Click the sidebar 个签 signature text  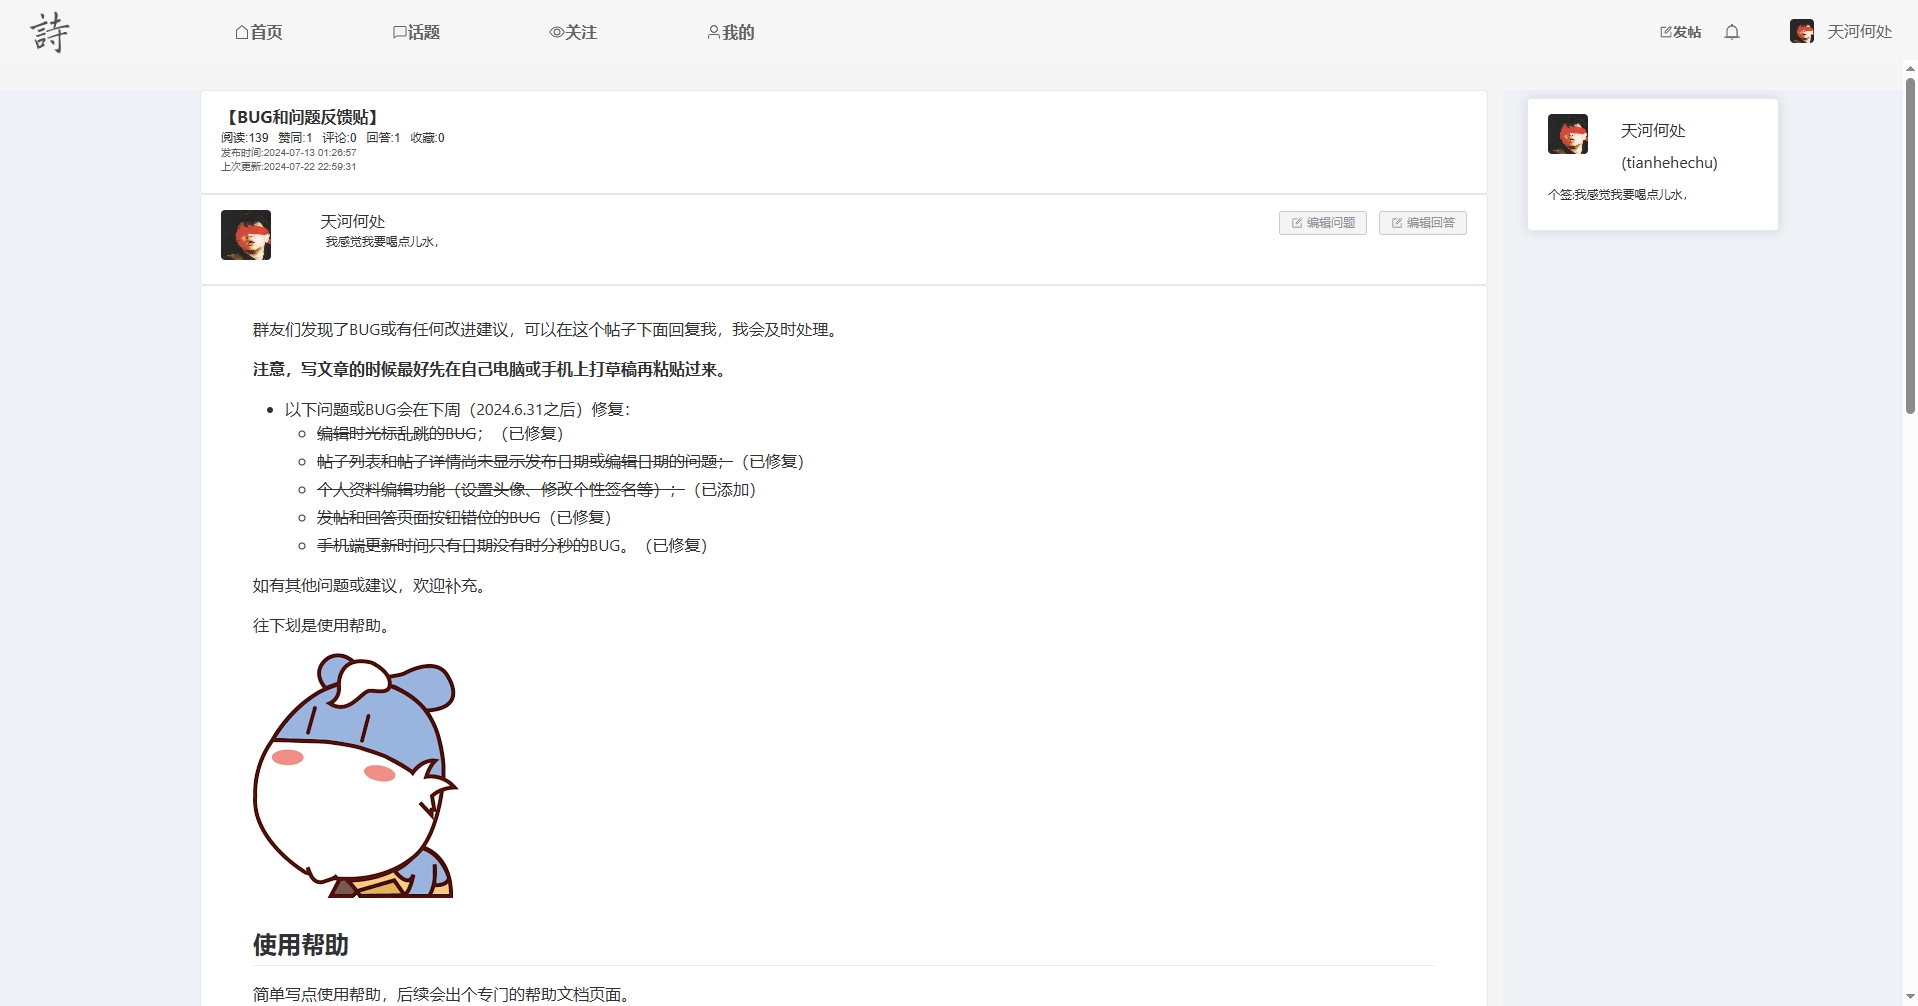(x=1619, y=195)
